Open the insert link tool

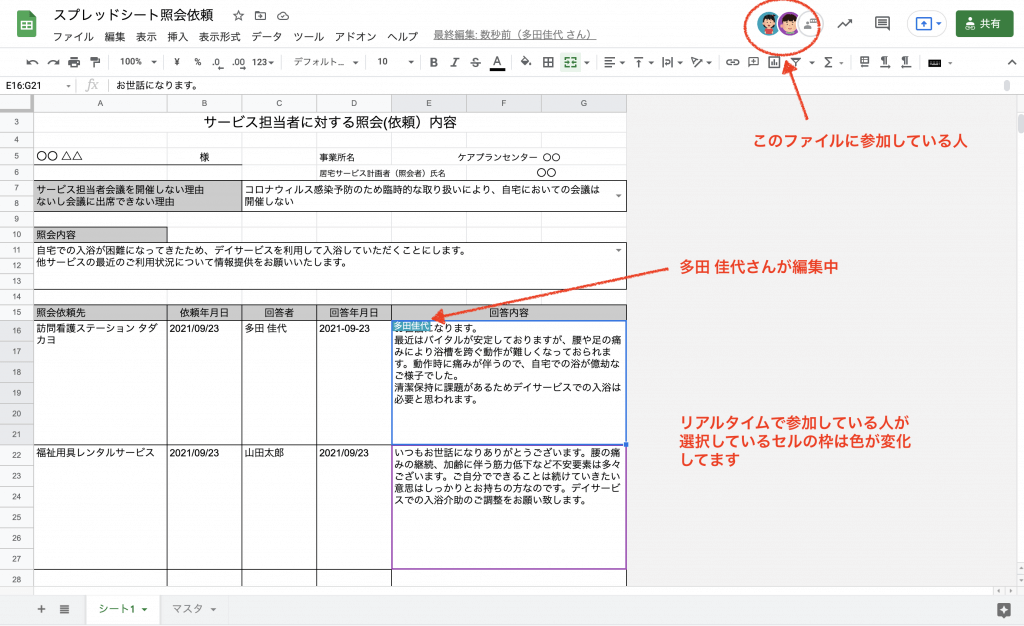pyautogui.click(x=732, y=62)
